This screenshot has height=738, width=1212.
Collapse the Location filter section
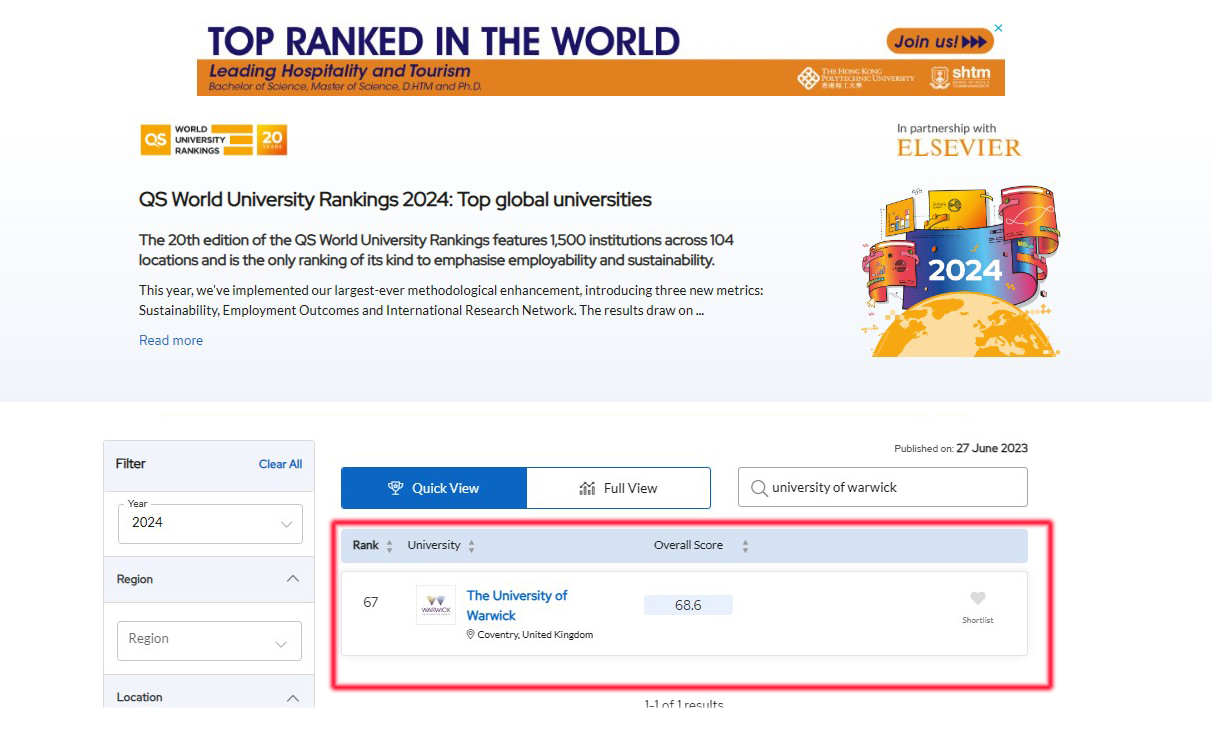[293, 697]
